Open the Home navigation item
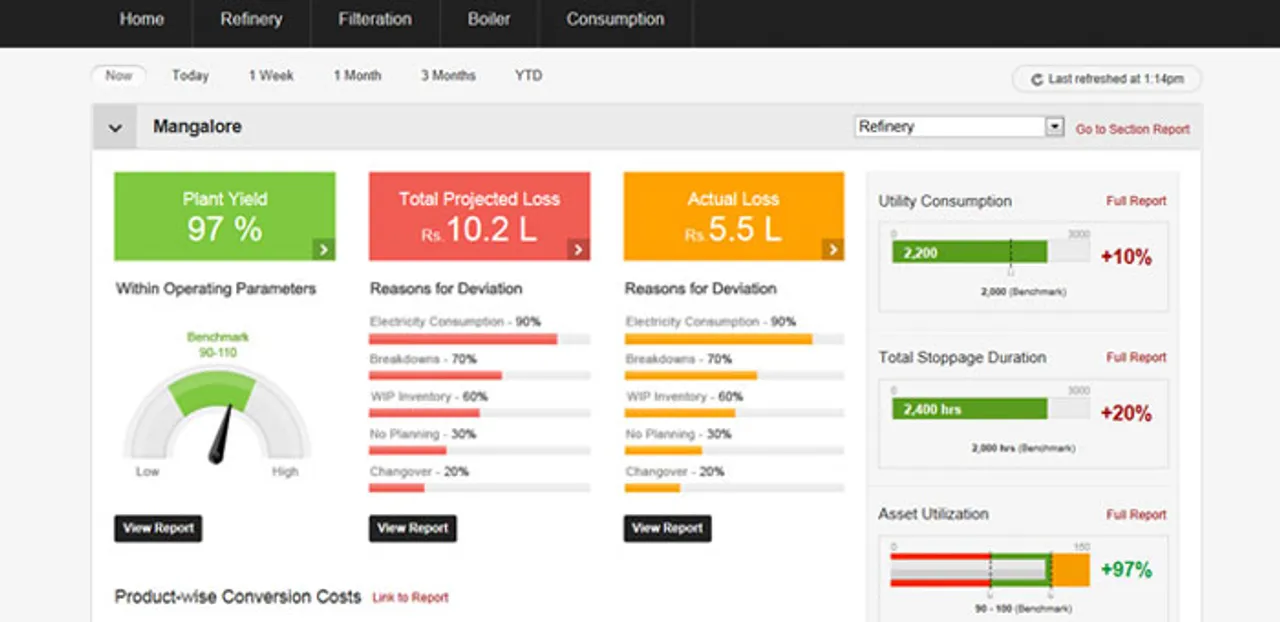 (142, 20)
